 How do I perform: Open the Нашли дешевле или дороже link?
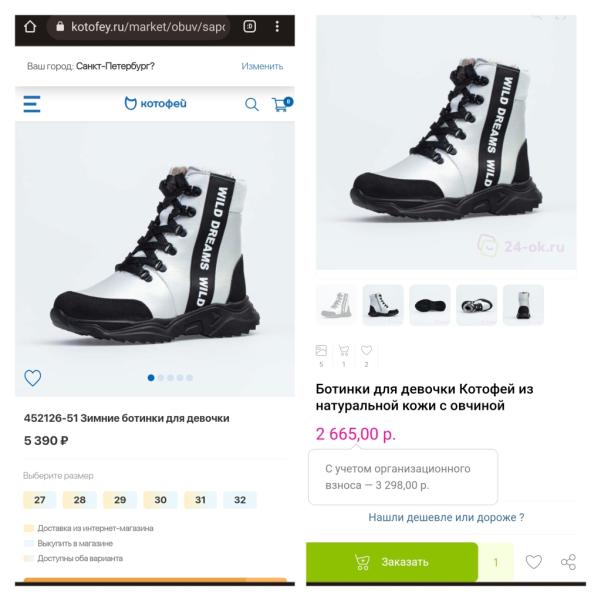[x=446, y=517]
